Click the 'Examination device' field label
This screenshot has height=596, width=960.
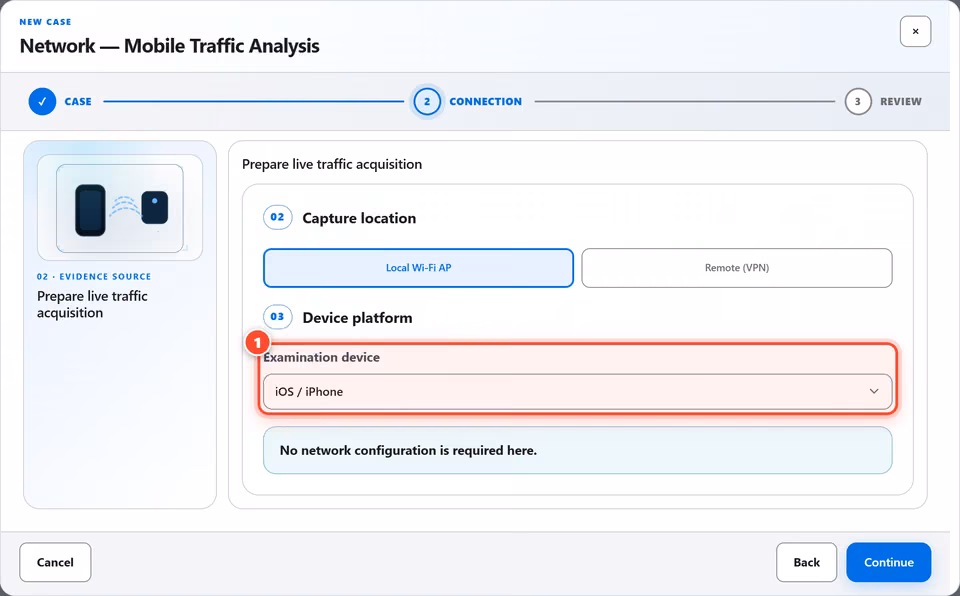(x=321, y=357)
